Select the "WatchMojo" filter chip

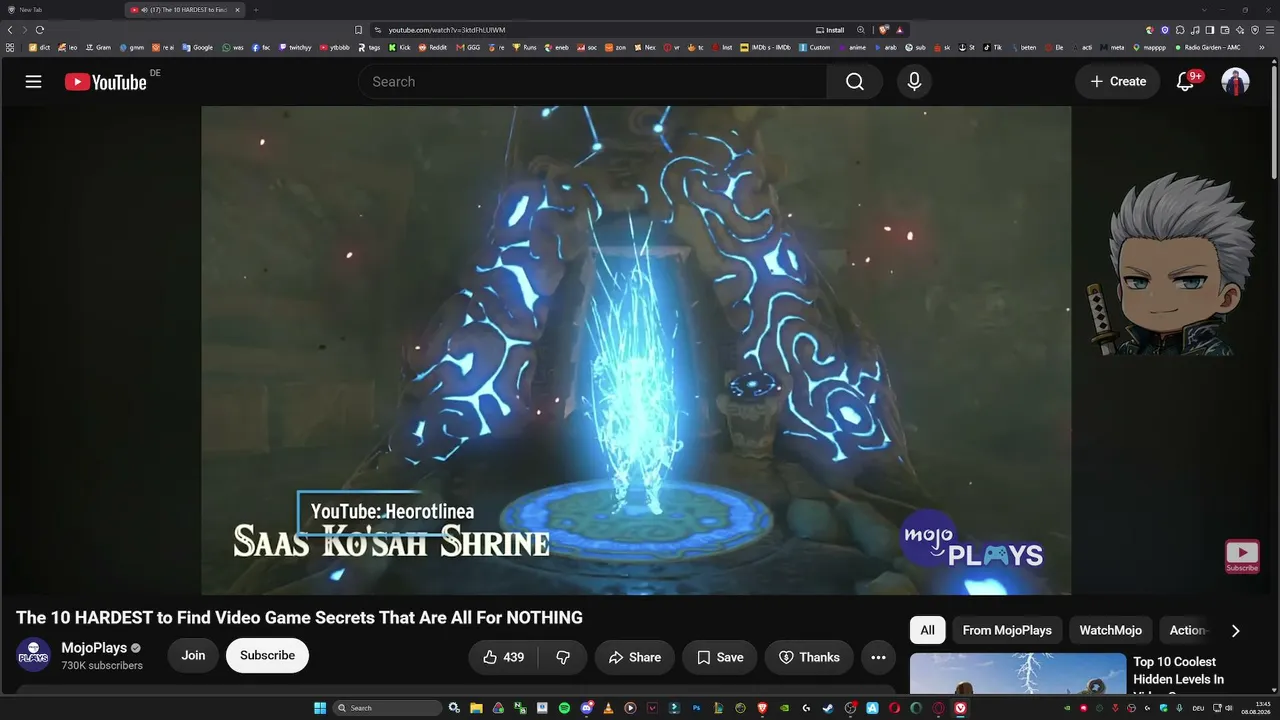pyautogui.click(x=1110, y=630)
